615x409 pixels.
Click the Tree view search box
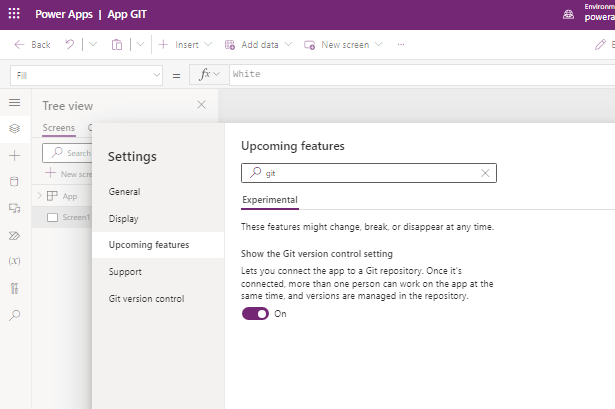67,153
